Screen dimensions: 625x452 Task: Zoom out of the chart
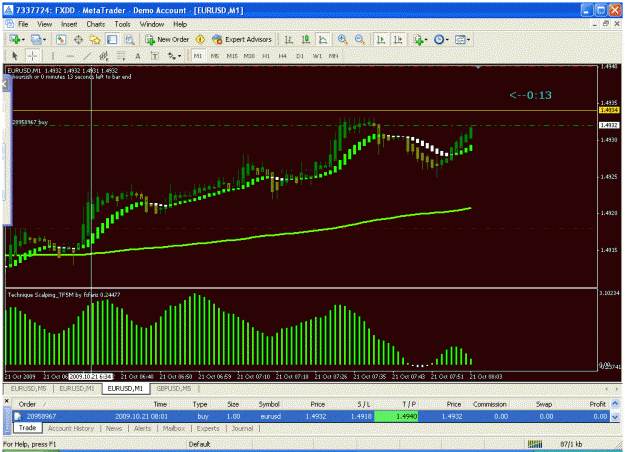click(359, 39)
